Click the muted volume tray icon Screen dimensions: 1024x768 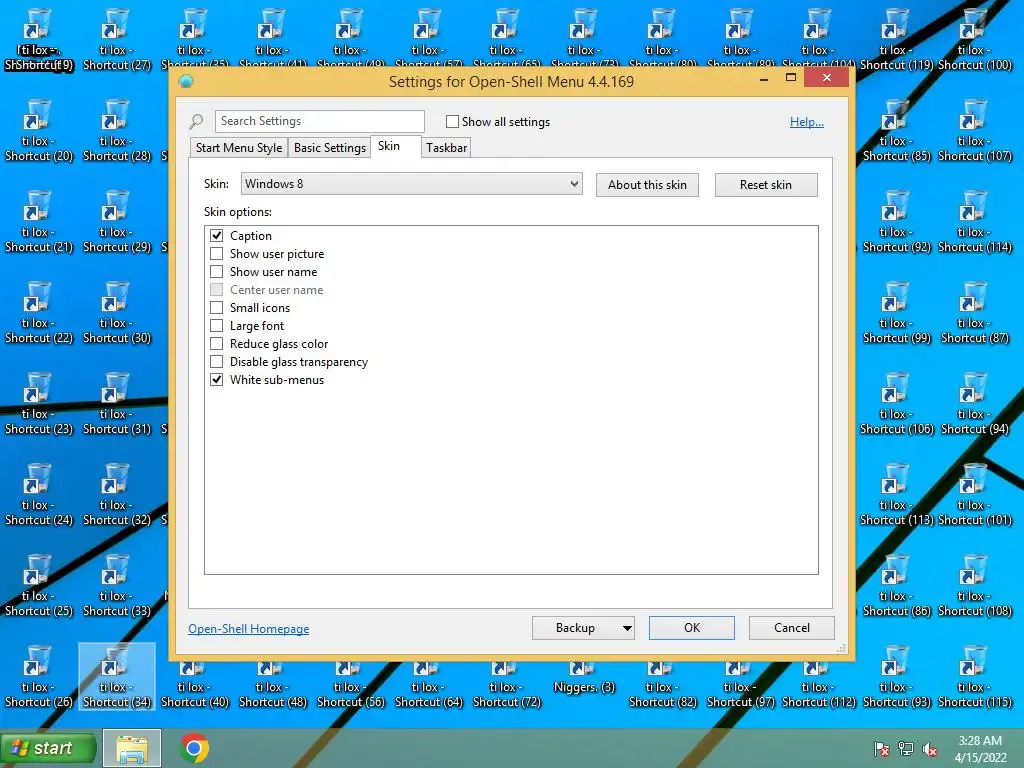pos(930,749)
